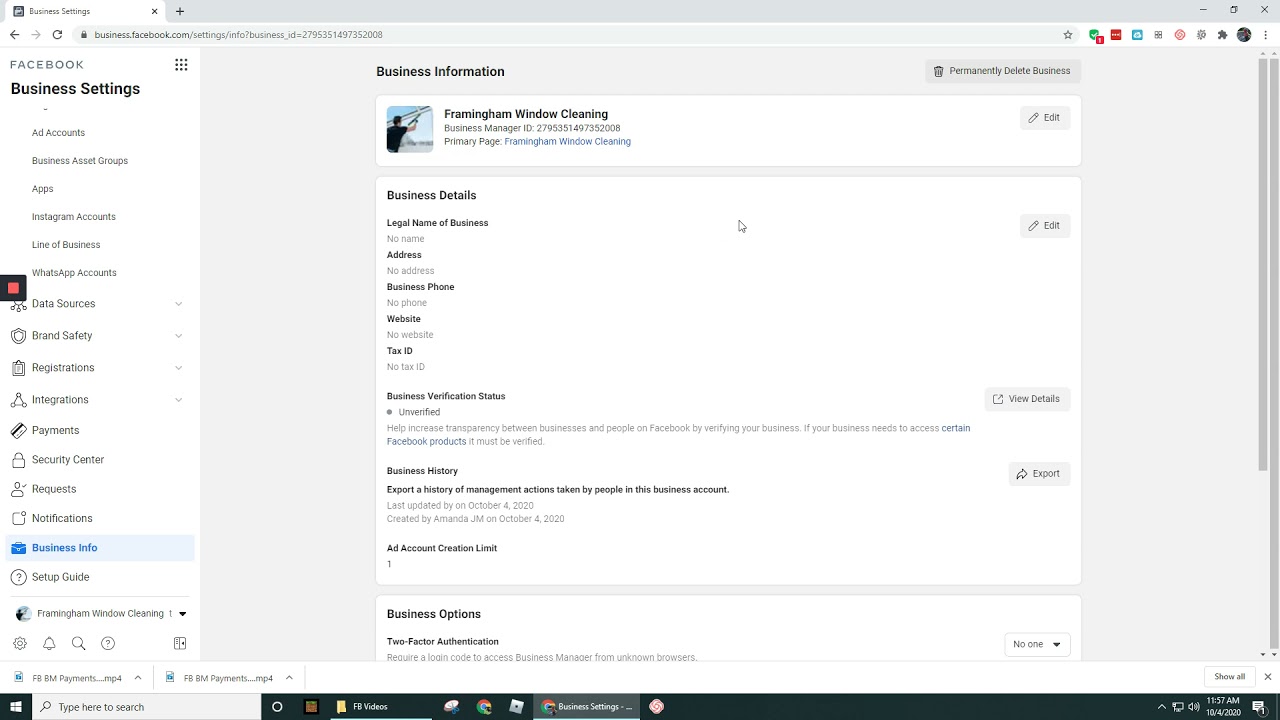This screenshot has height=720, width=1280.
Task: Select the Business Settings browser tab
Action: click(x=86, y=11)
